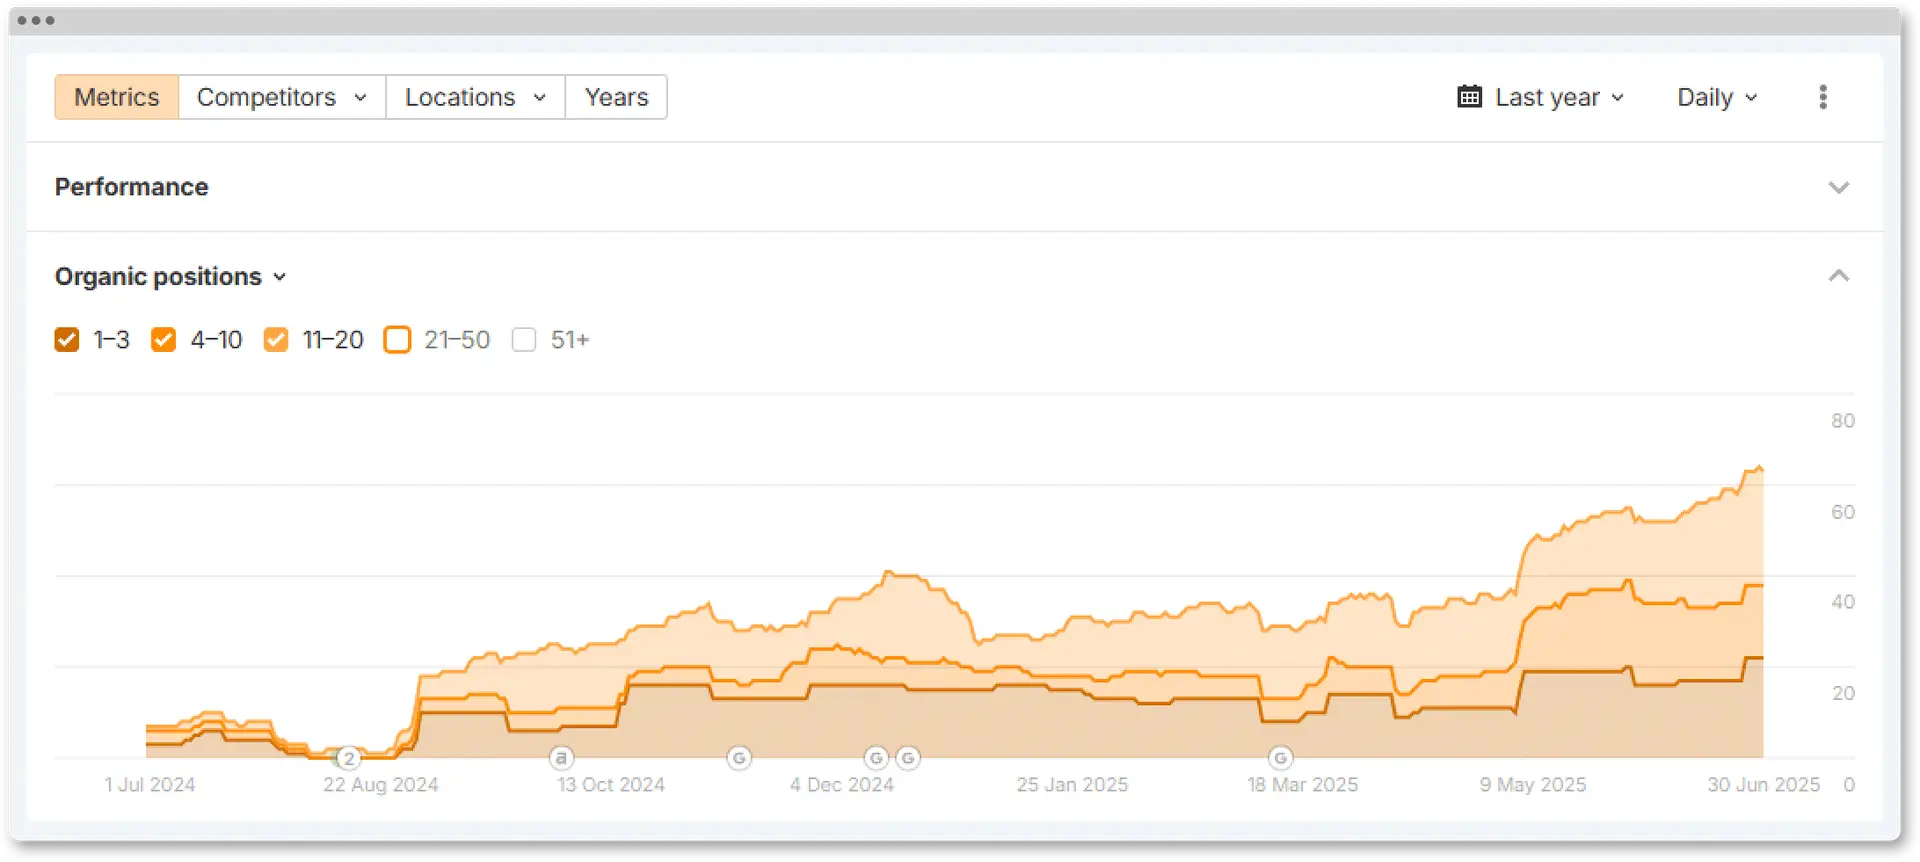Click the lone G marker left of 4 Dec 2024
The image size is (1920, 862).
pyautogui.click(x=740, y=759)
